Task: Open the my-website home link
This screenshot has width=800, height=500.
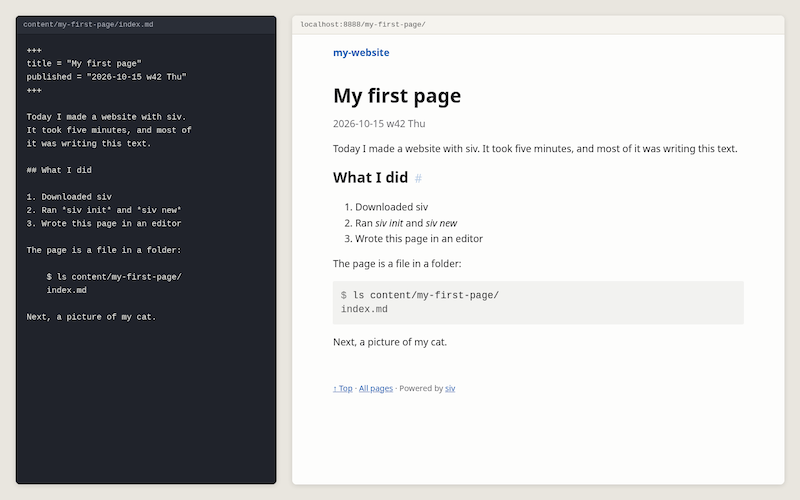Action: tap(361, 53)
